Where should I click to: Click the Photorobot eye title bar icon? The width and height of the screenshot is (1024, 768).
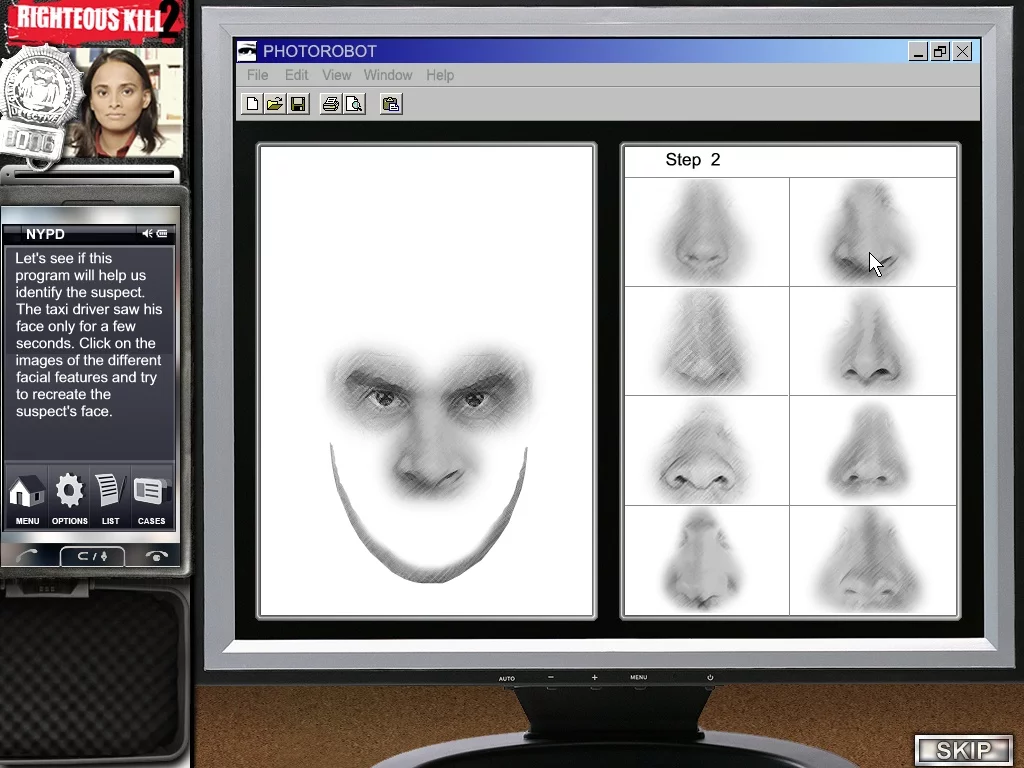(x=246, y=51)
